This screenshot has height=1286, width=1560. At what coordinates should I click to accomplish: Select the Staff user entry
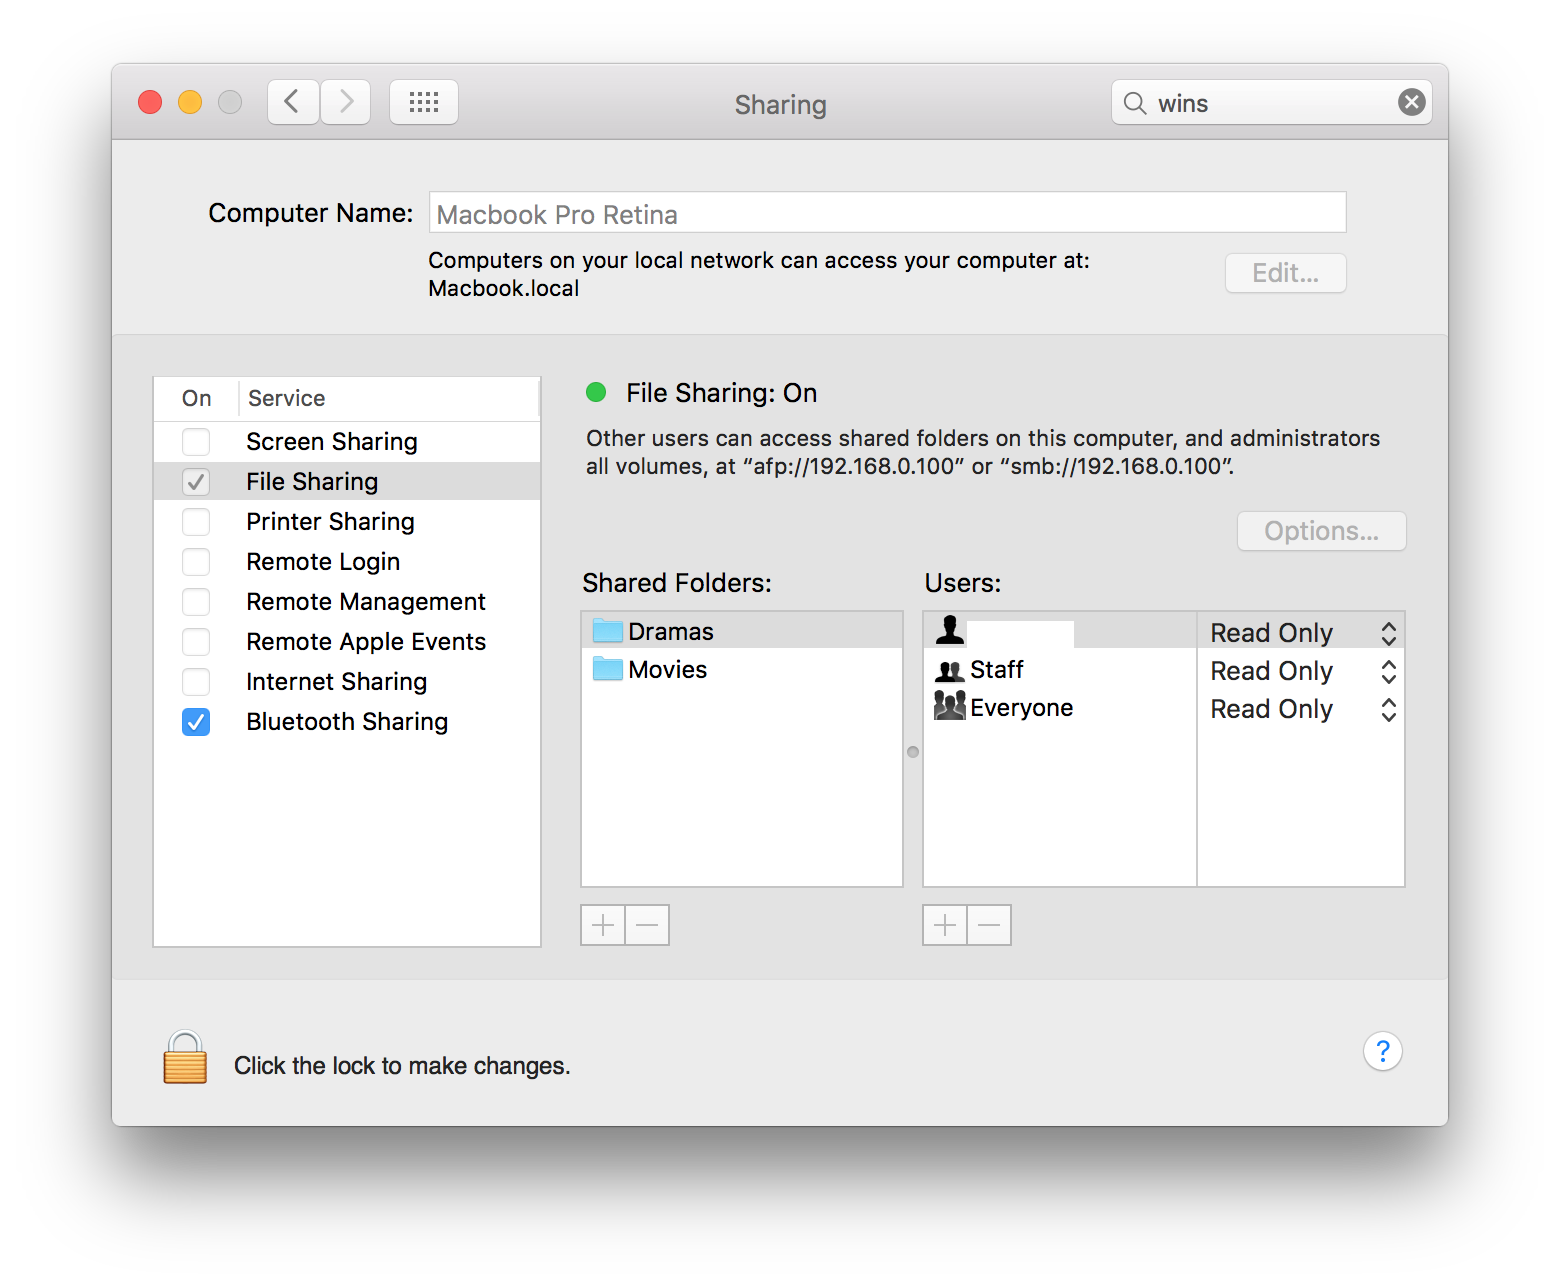pos(997,669)
